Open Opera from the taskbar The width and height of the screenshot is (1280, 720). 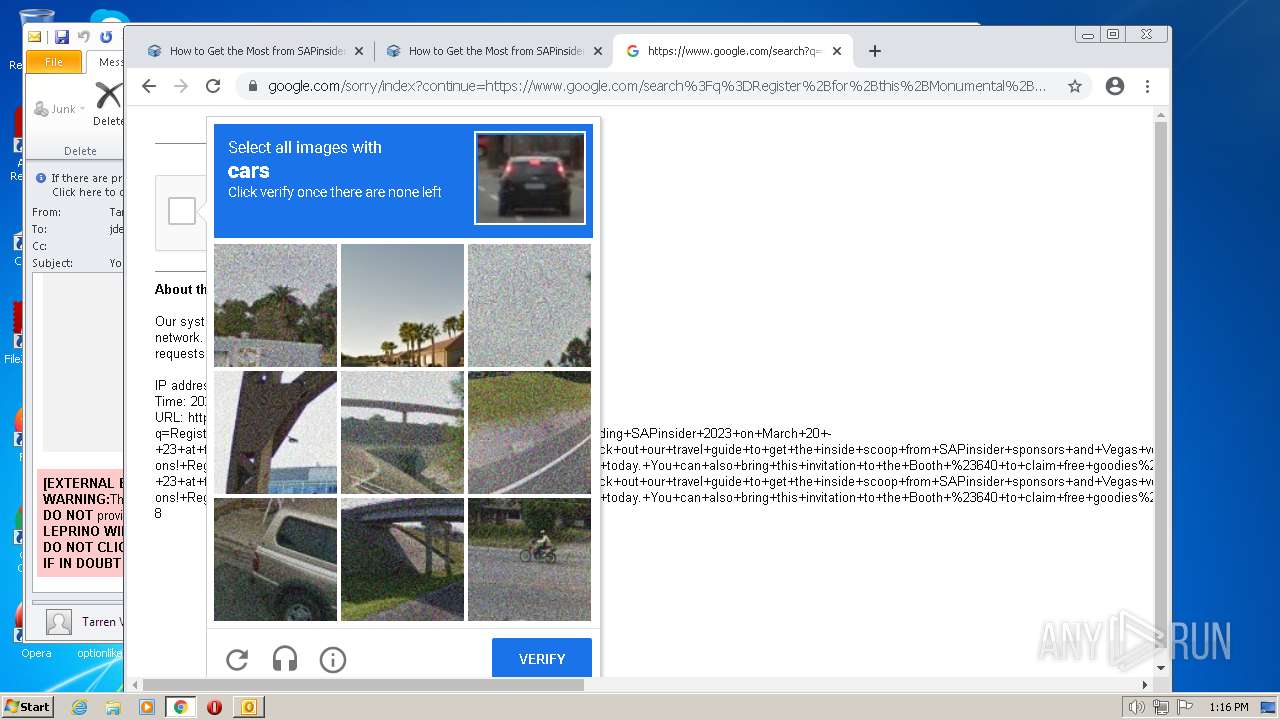click(214, 707)
